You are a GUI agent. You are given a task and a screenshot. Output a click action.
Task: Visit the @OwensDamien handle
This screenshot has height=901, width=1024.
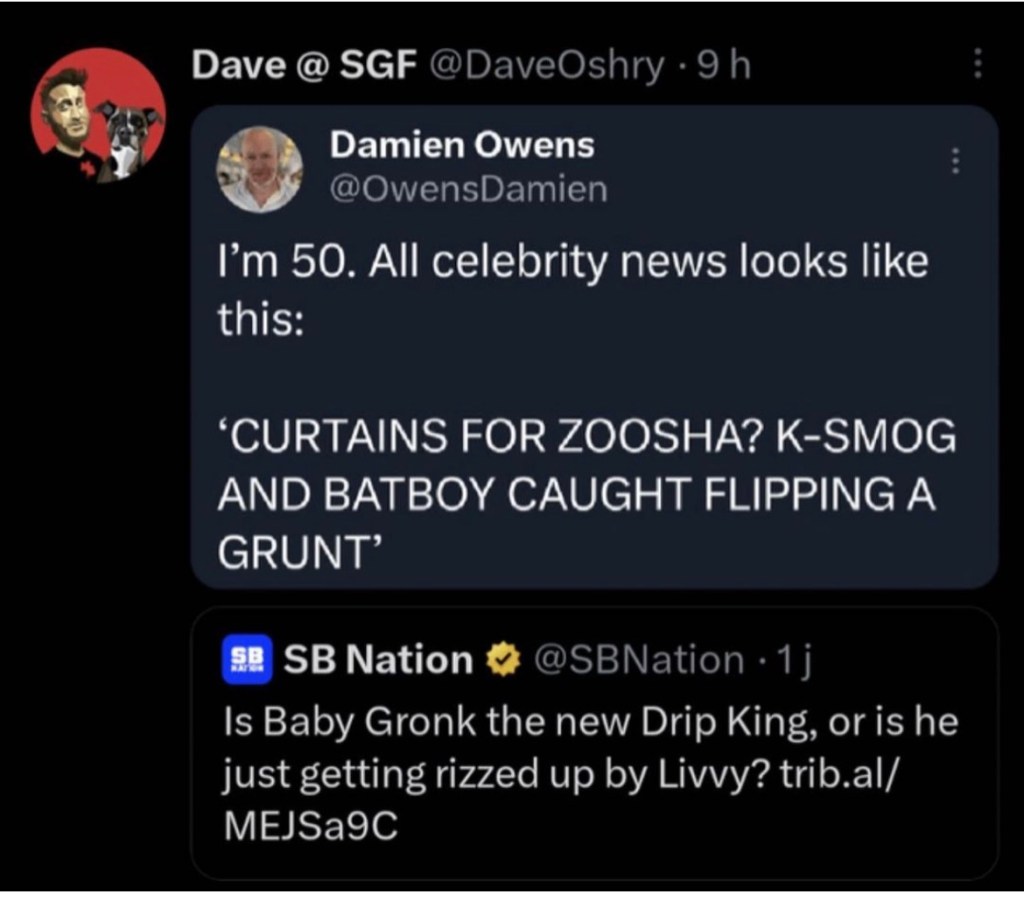468,188
